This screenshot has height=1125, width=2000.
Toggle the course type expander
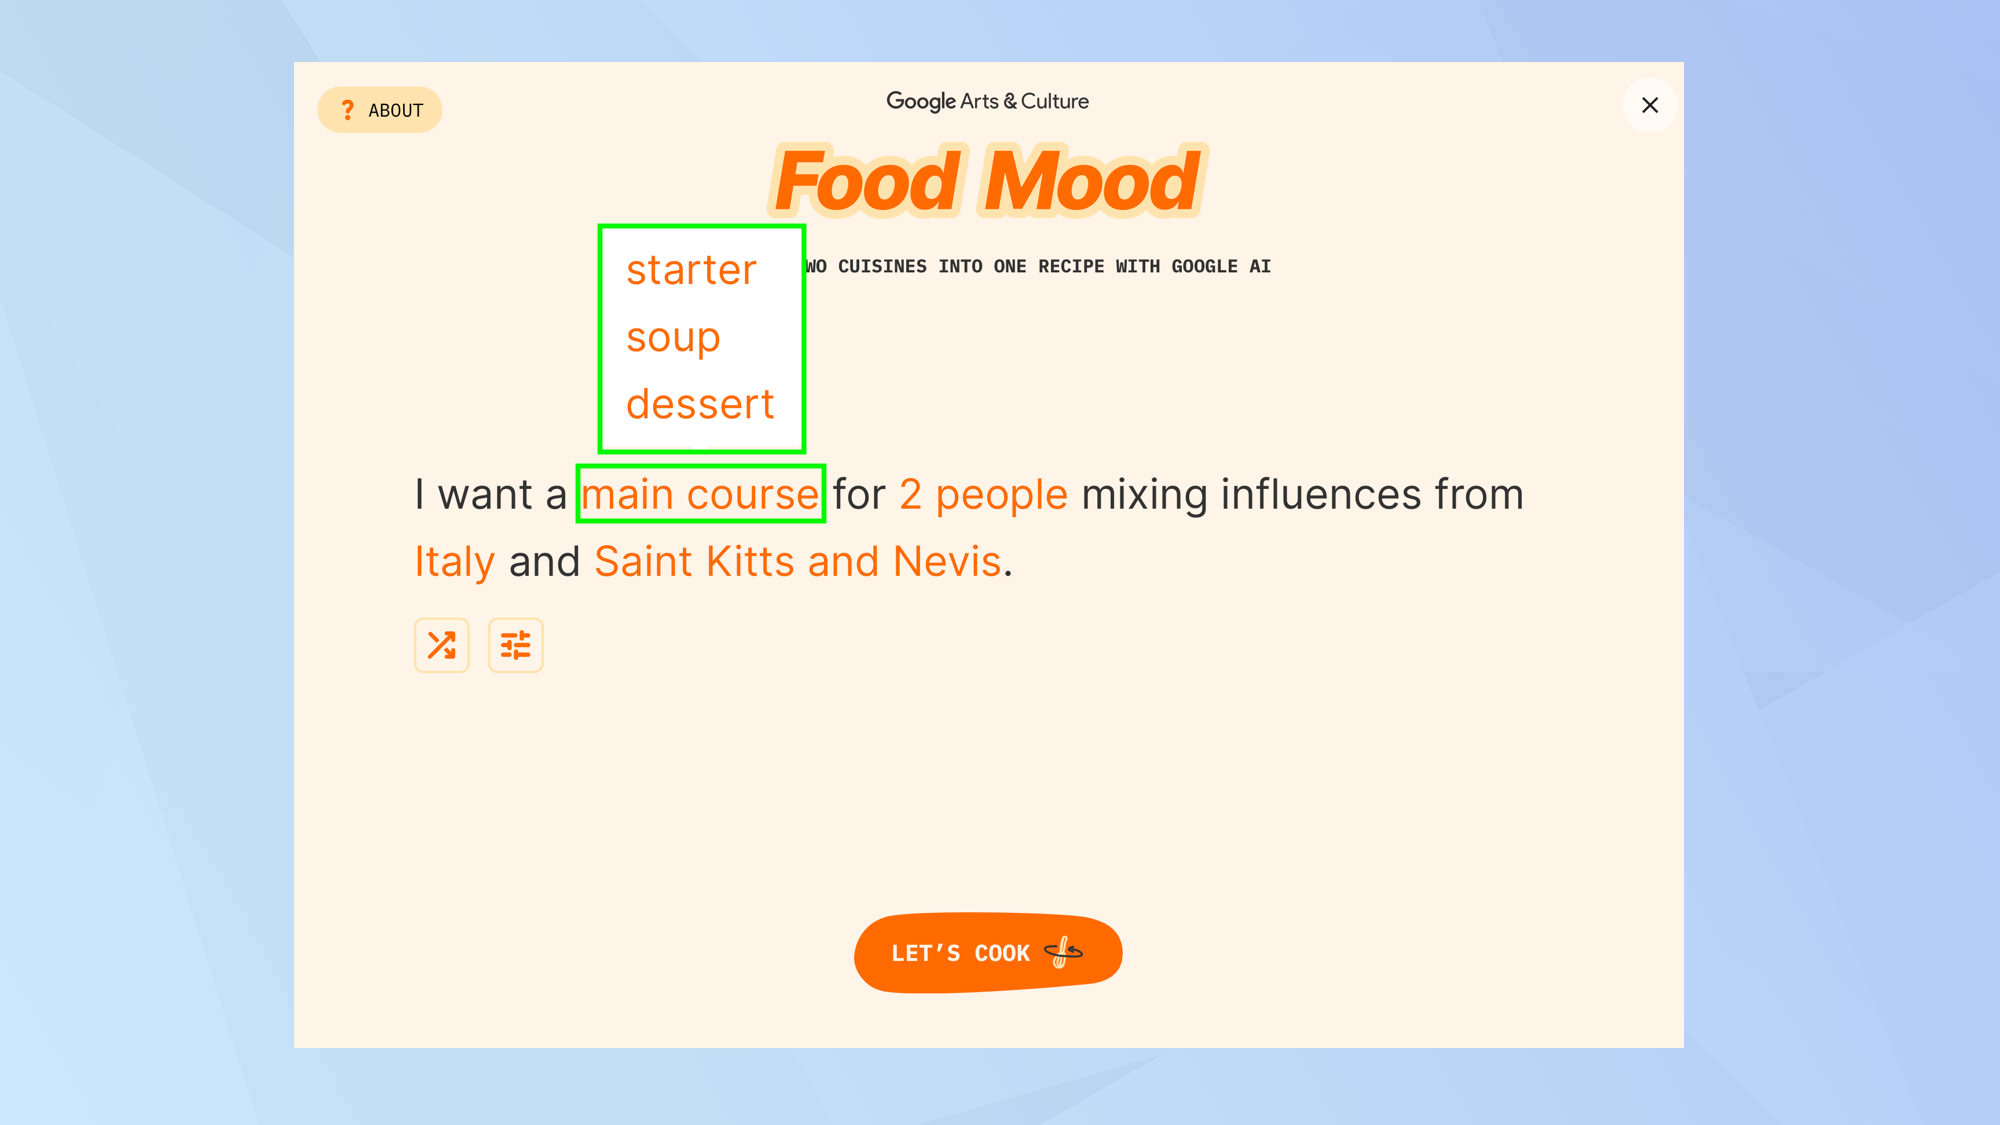click(x=701, y=493)
